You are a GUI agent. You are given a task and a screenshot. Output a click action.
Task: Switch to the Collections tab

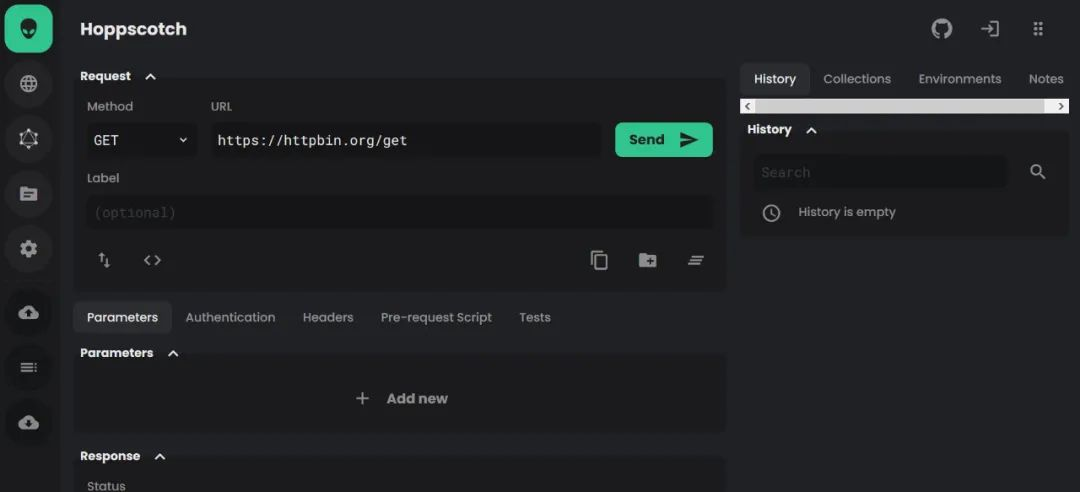pyautogui.click(x=857, y=79)
